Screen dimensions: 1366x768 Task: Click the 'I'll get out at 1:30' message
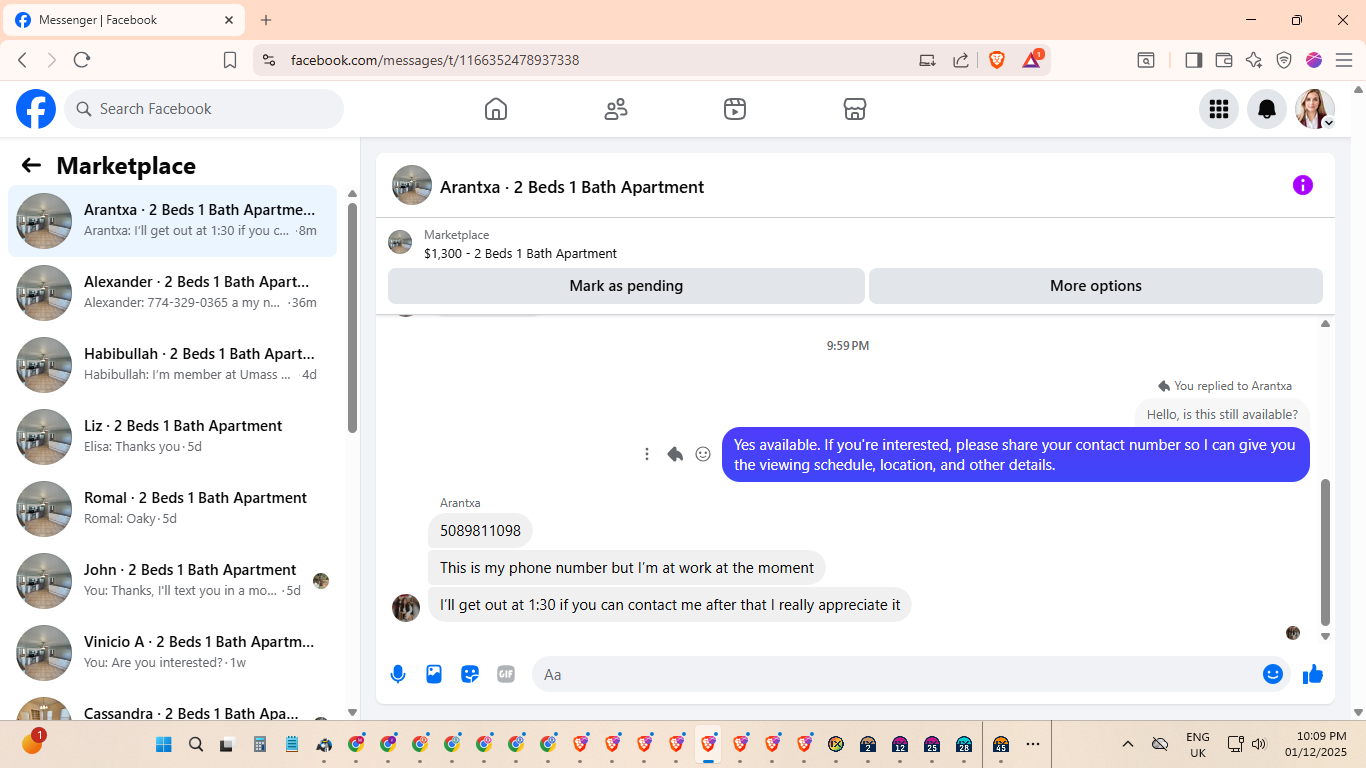tap(670, 605)
